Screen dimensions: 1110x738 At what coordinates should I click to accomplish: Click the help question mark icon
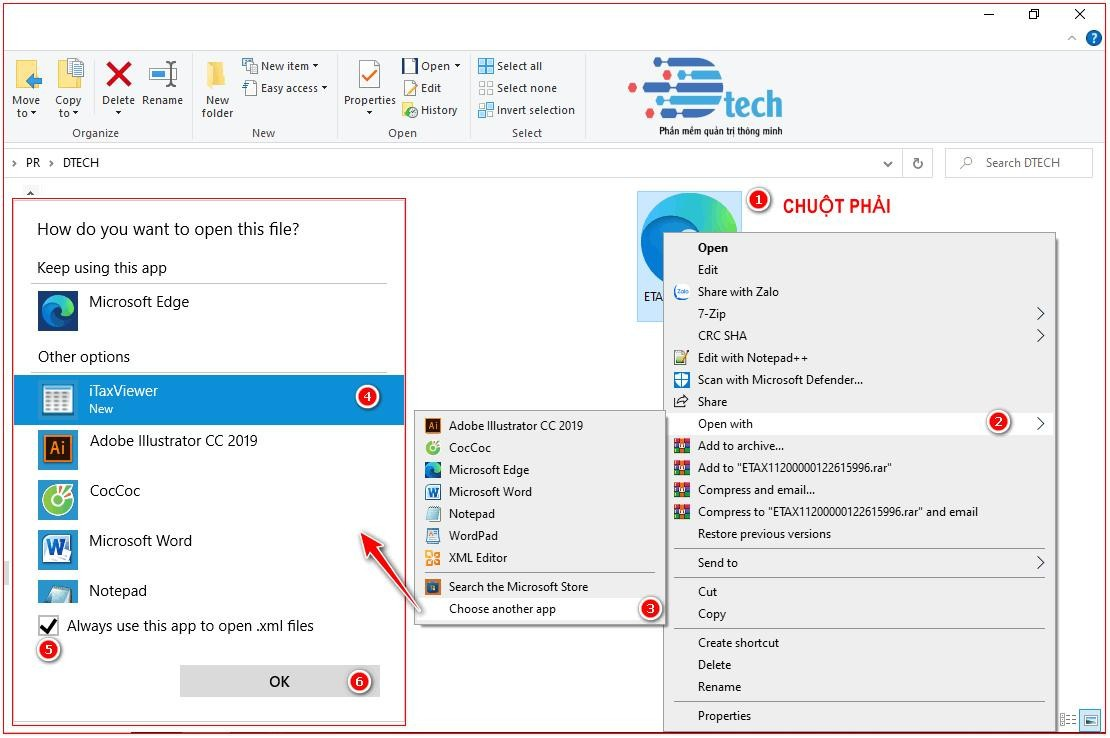1093,38
